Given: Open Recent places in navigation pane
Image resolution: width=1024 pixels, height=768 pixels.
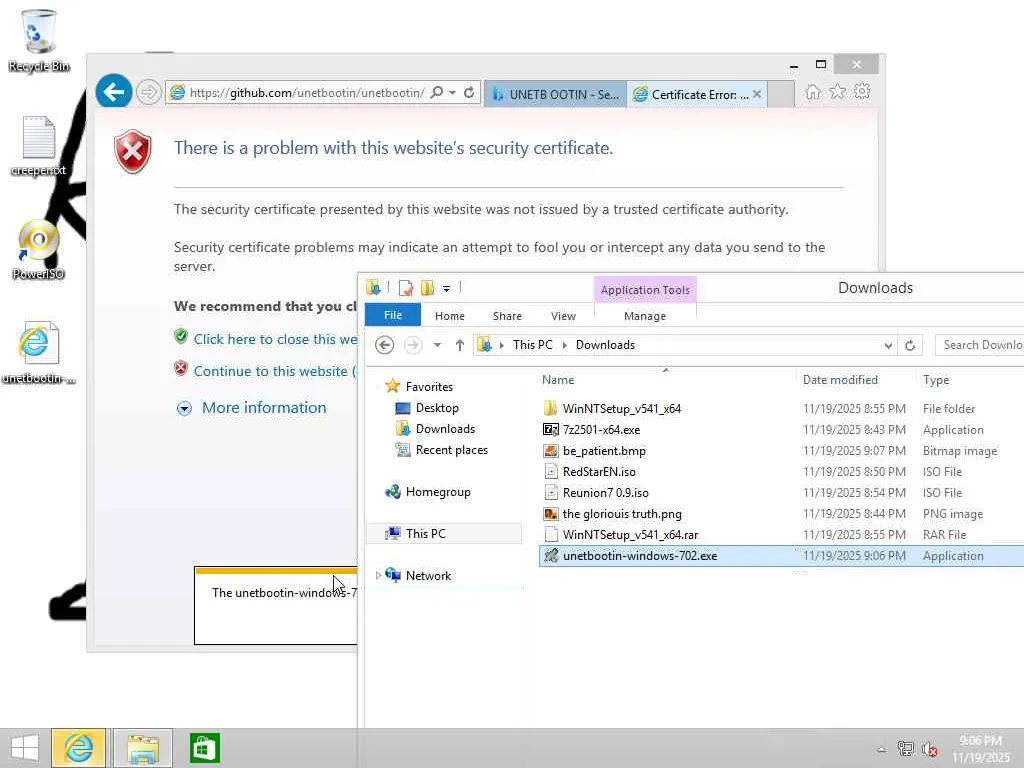Looking at the screenshot, I should (451, 450).
